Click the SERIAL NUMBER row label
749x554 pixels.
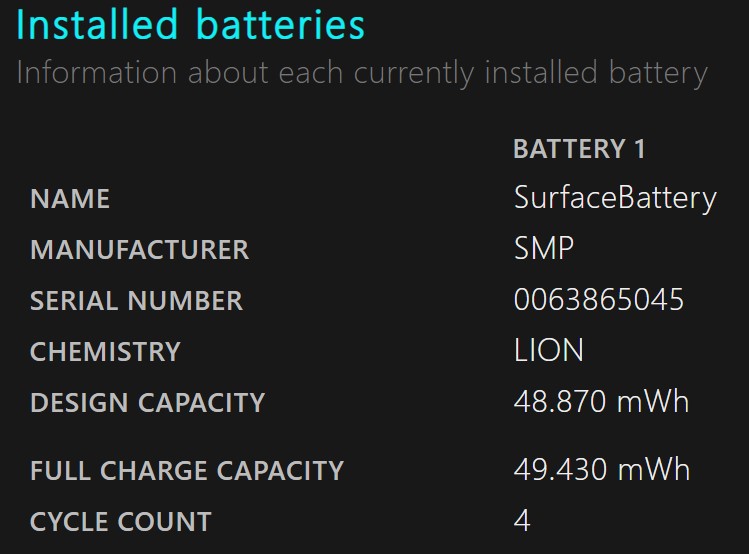pyautogui.click(x=136, y=301)
